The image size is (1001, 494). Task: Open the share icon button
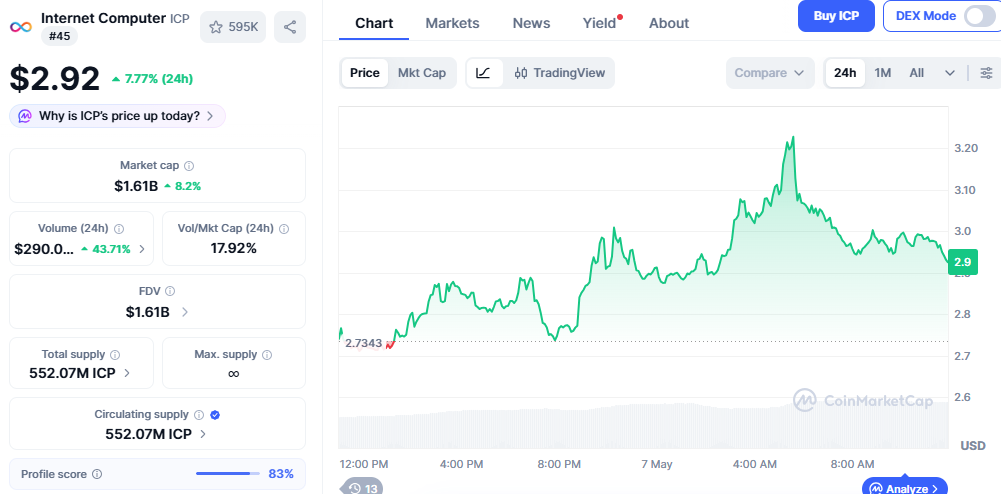(x=290, y=27)
